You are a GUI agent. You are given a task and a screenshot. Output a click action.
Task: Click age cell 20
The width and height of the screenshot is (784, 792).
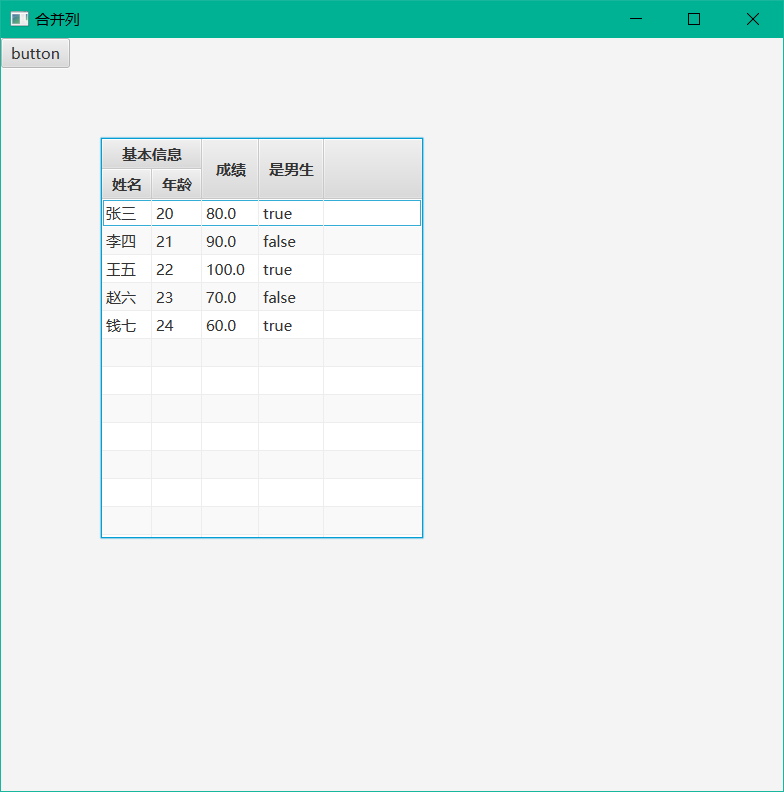pos(176,213)
